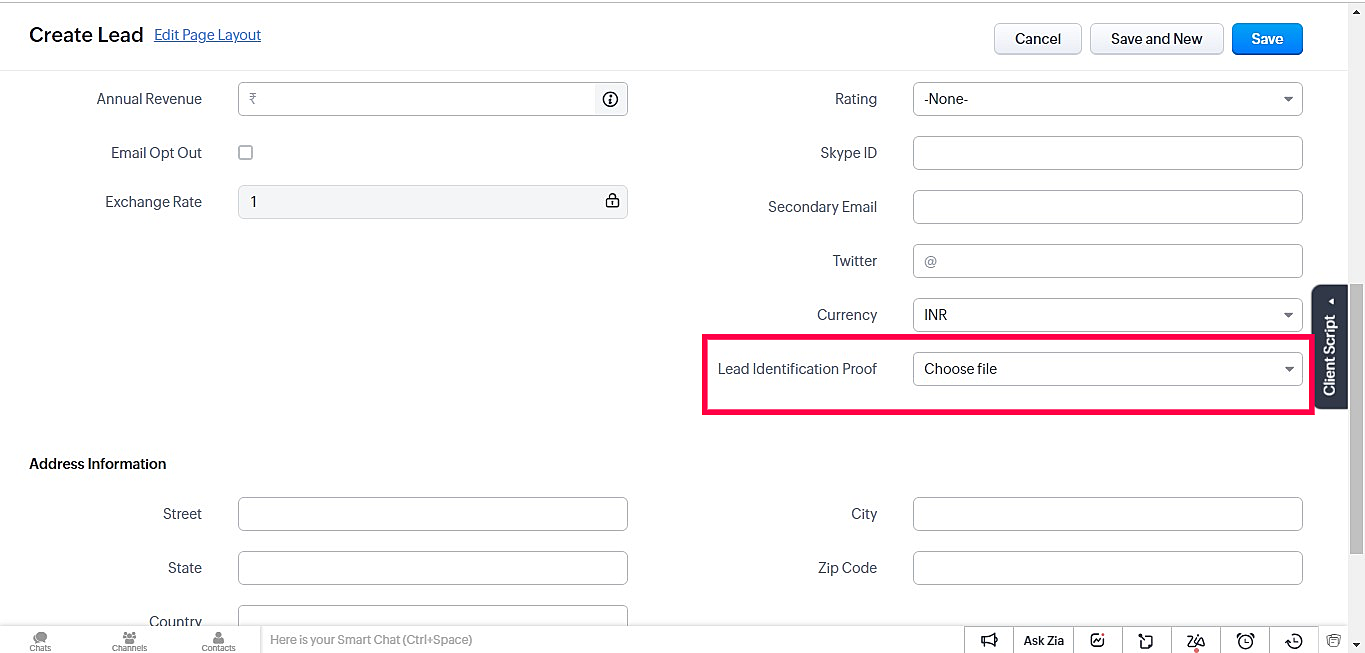Click Ask Zia in the bottom bar
The width and height of the screenshot is (1365, 653).
click(1043, 640)
